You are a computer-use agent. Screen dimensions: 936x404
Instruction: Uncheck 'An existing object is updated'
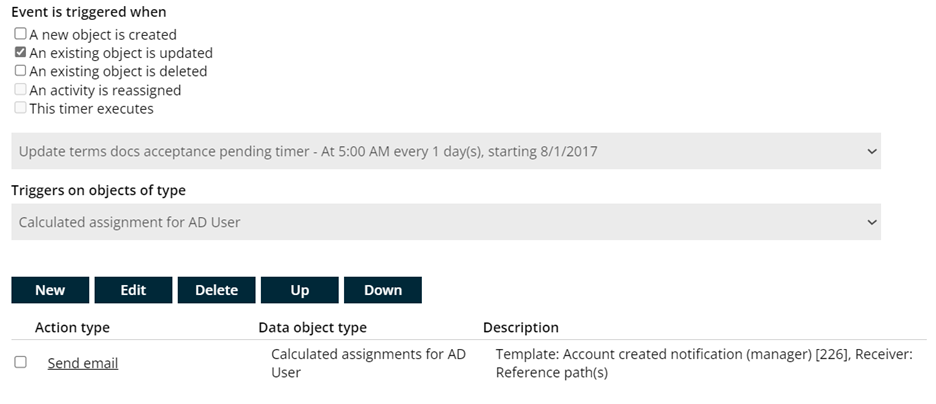pos(20,53)
